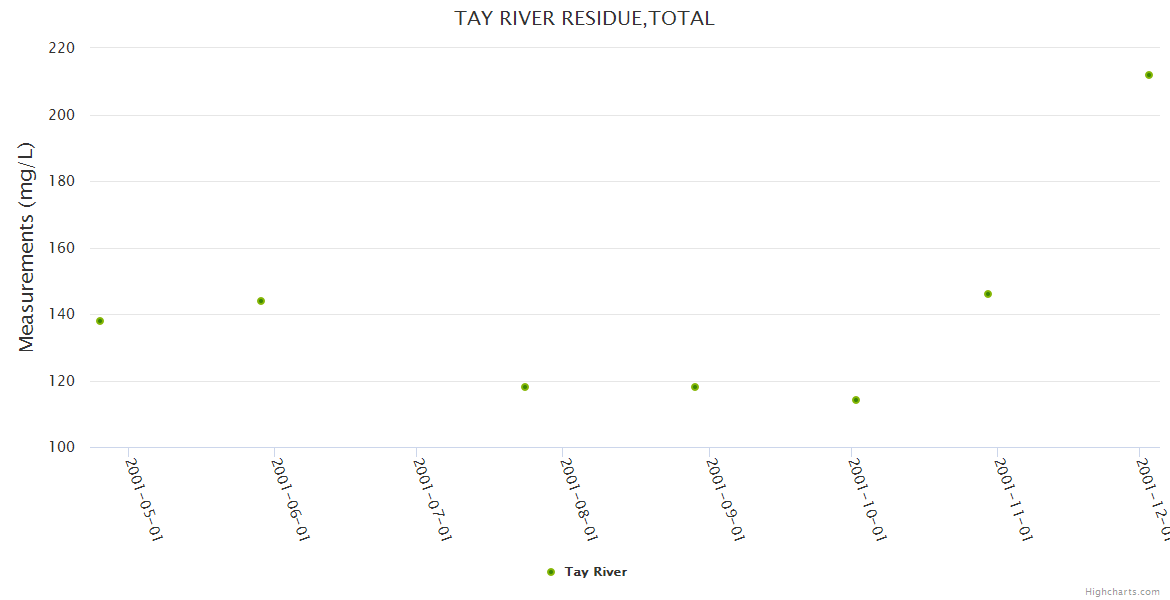Click the data point near 212 mg/L

(x=1149, y=75)
